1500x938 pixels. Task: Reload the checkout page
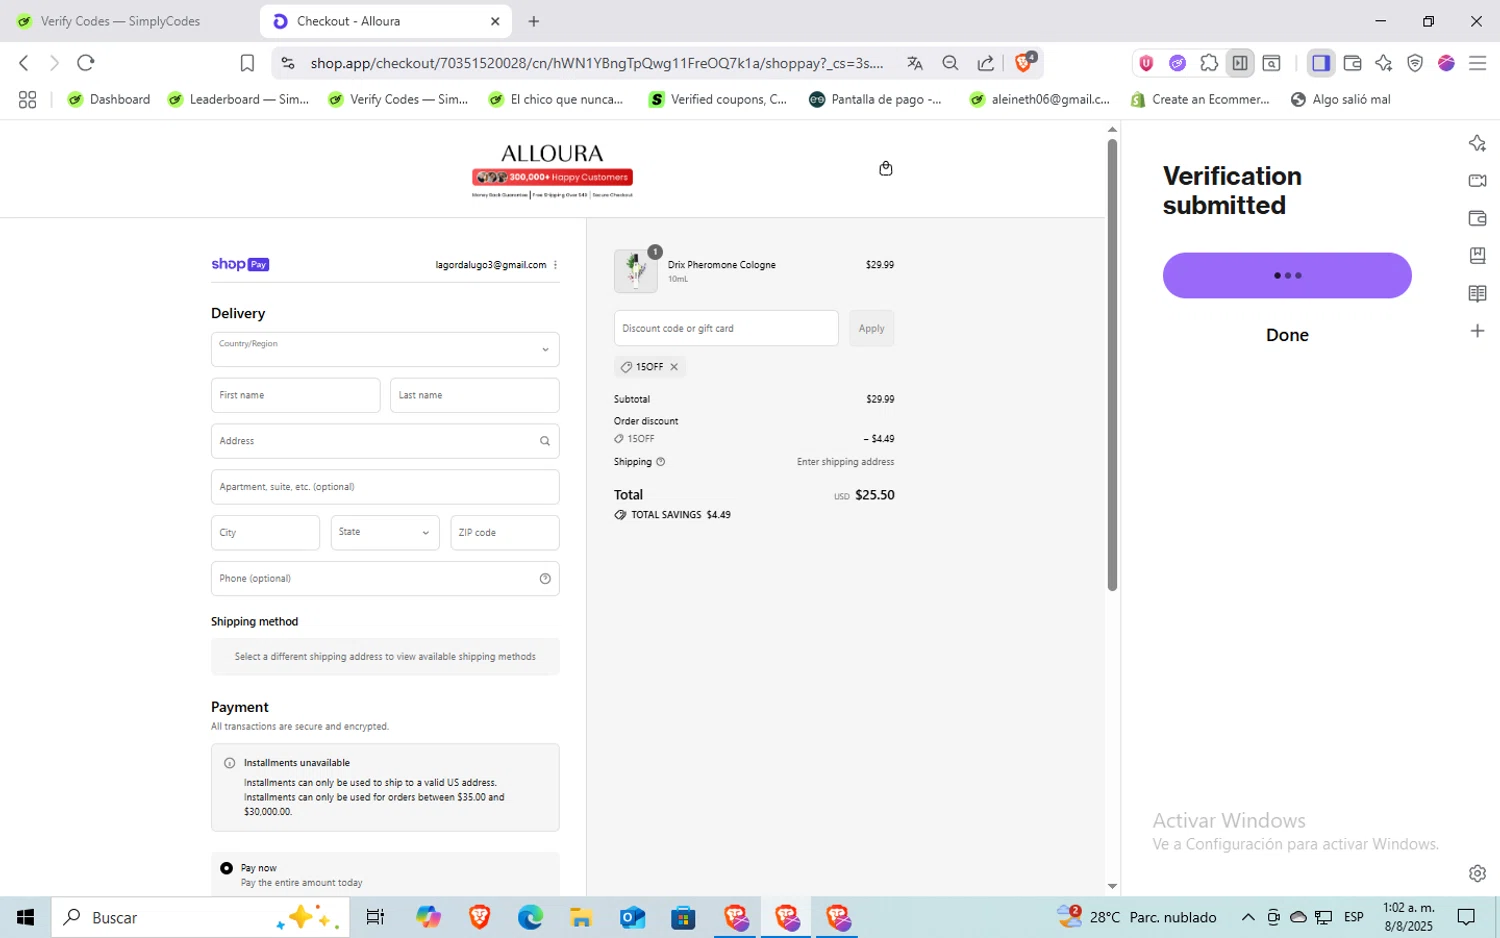(86, 63)
